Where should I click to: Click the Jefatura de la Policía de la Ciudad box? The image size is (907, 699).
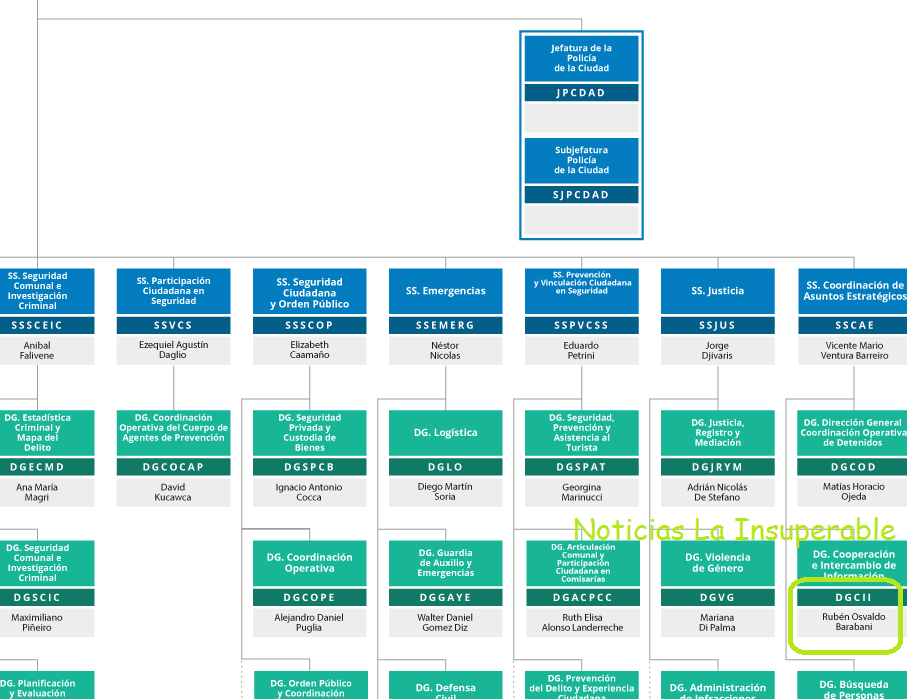[581, 58]
